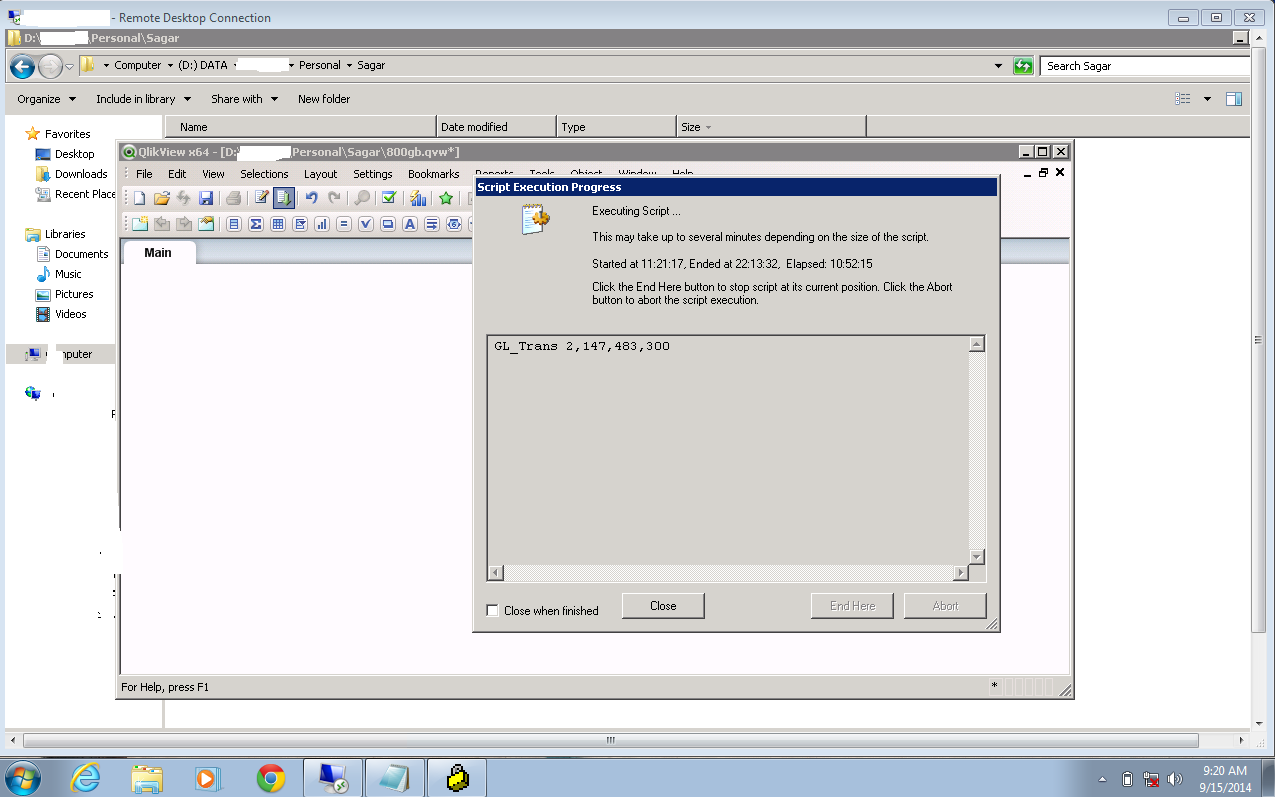Open the QlikView Edit menu

click(177, 174)
